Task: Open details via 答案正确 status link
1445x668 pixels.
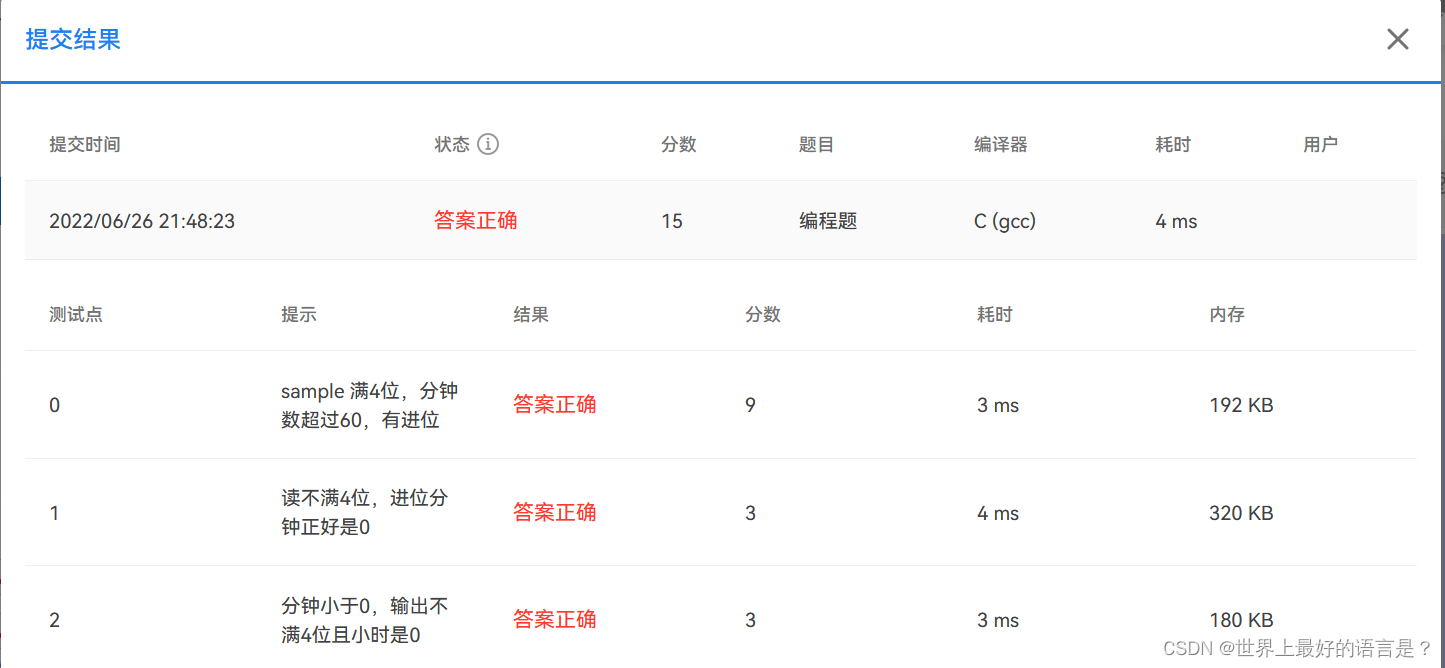Action: 475,220
